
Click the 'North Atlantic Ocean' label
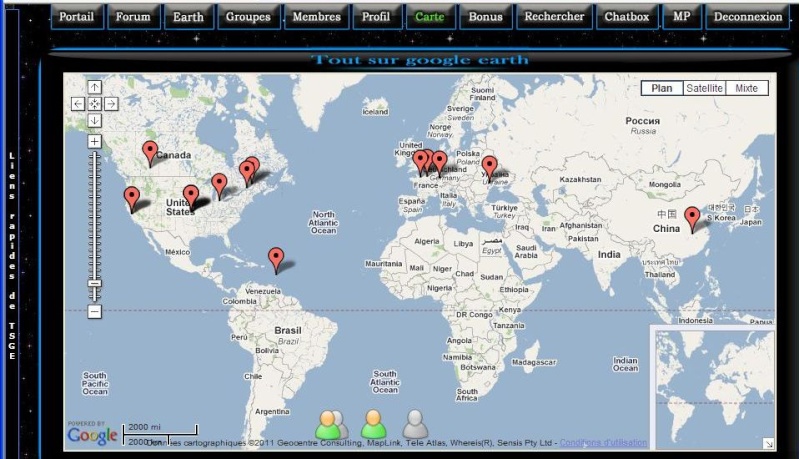[x=323, y=223]
